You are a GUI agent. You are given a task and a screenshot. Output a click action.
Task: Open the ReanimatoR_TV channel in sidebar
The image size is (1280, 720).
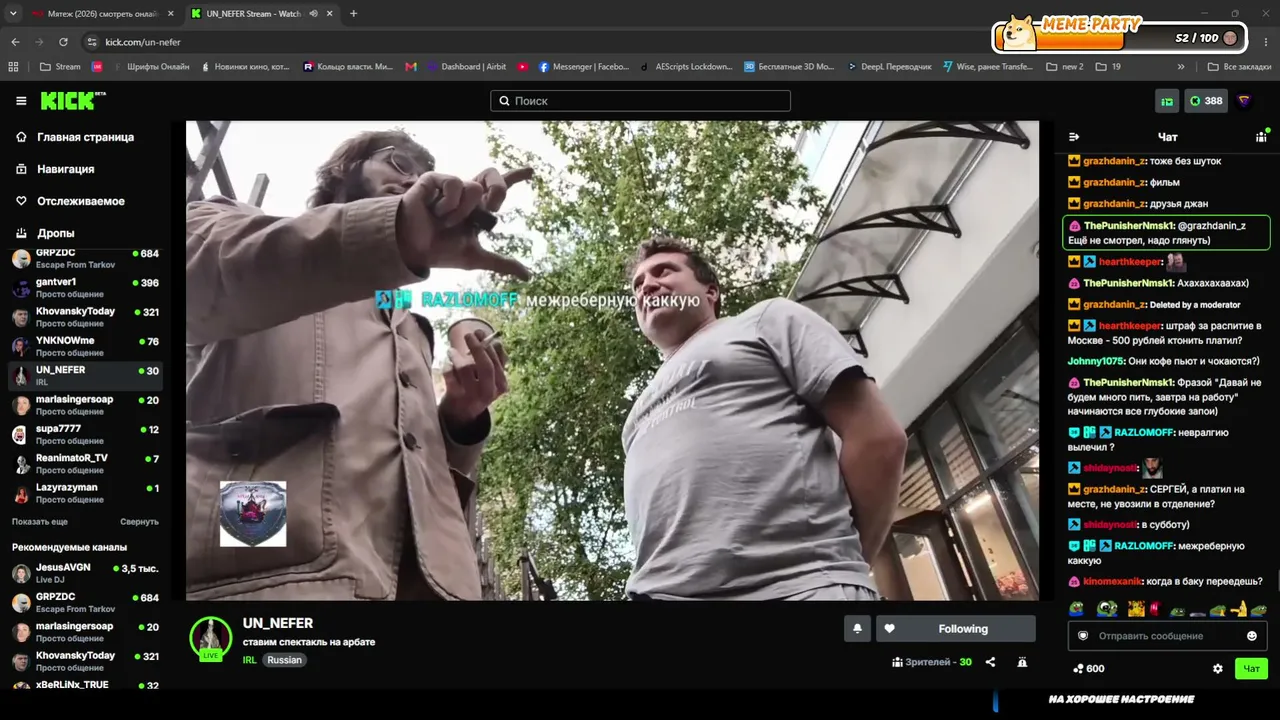[85, 464]
